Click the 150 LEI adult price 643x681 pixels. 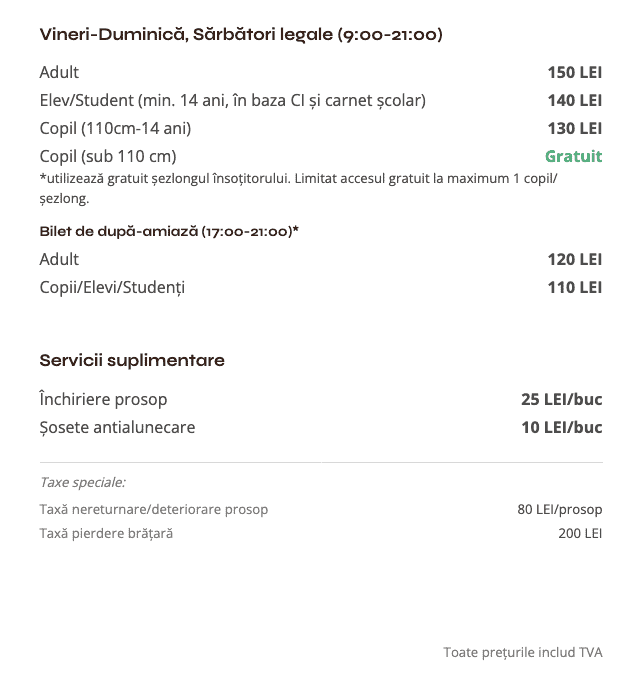[x=574, y=72]
